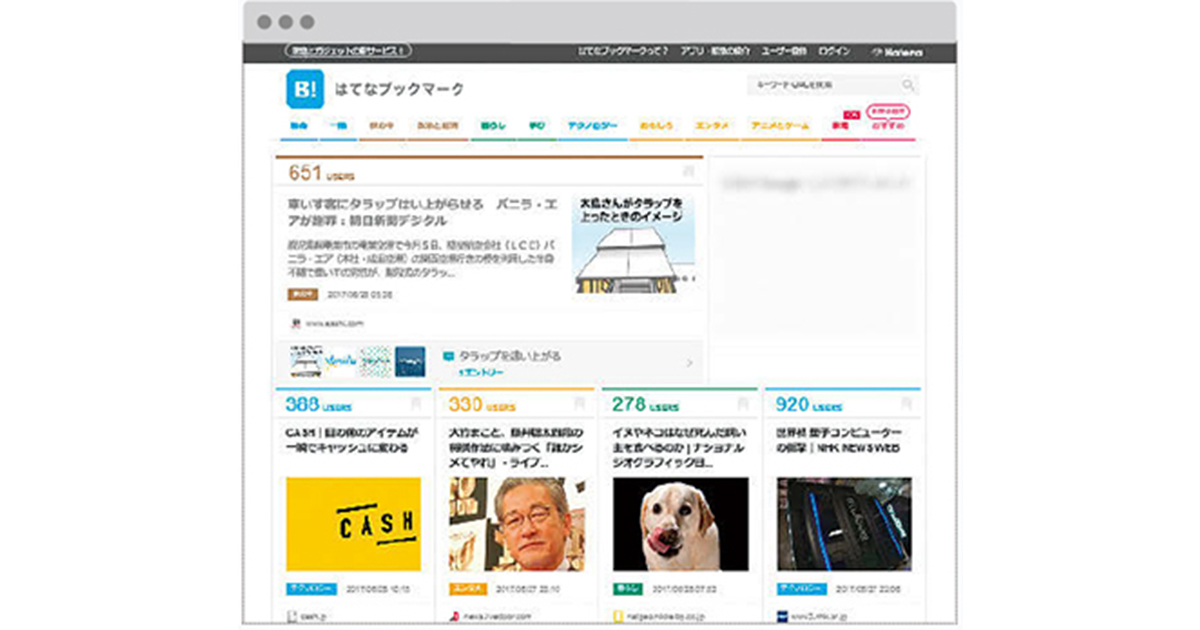Open the テクノロジー category tab
The height and width of the screenshot is (630, 1200).
tap(593, 127)
